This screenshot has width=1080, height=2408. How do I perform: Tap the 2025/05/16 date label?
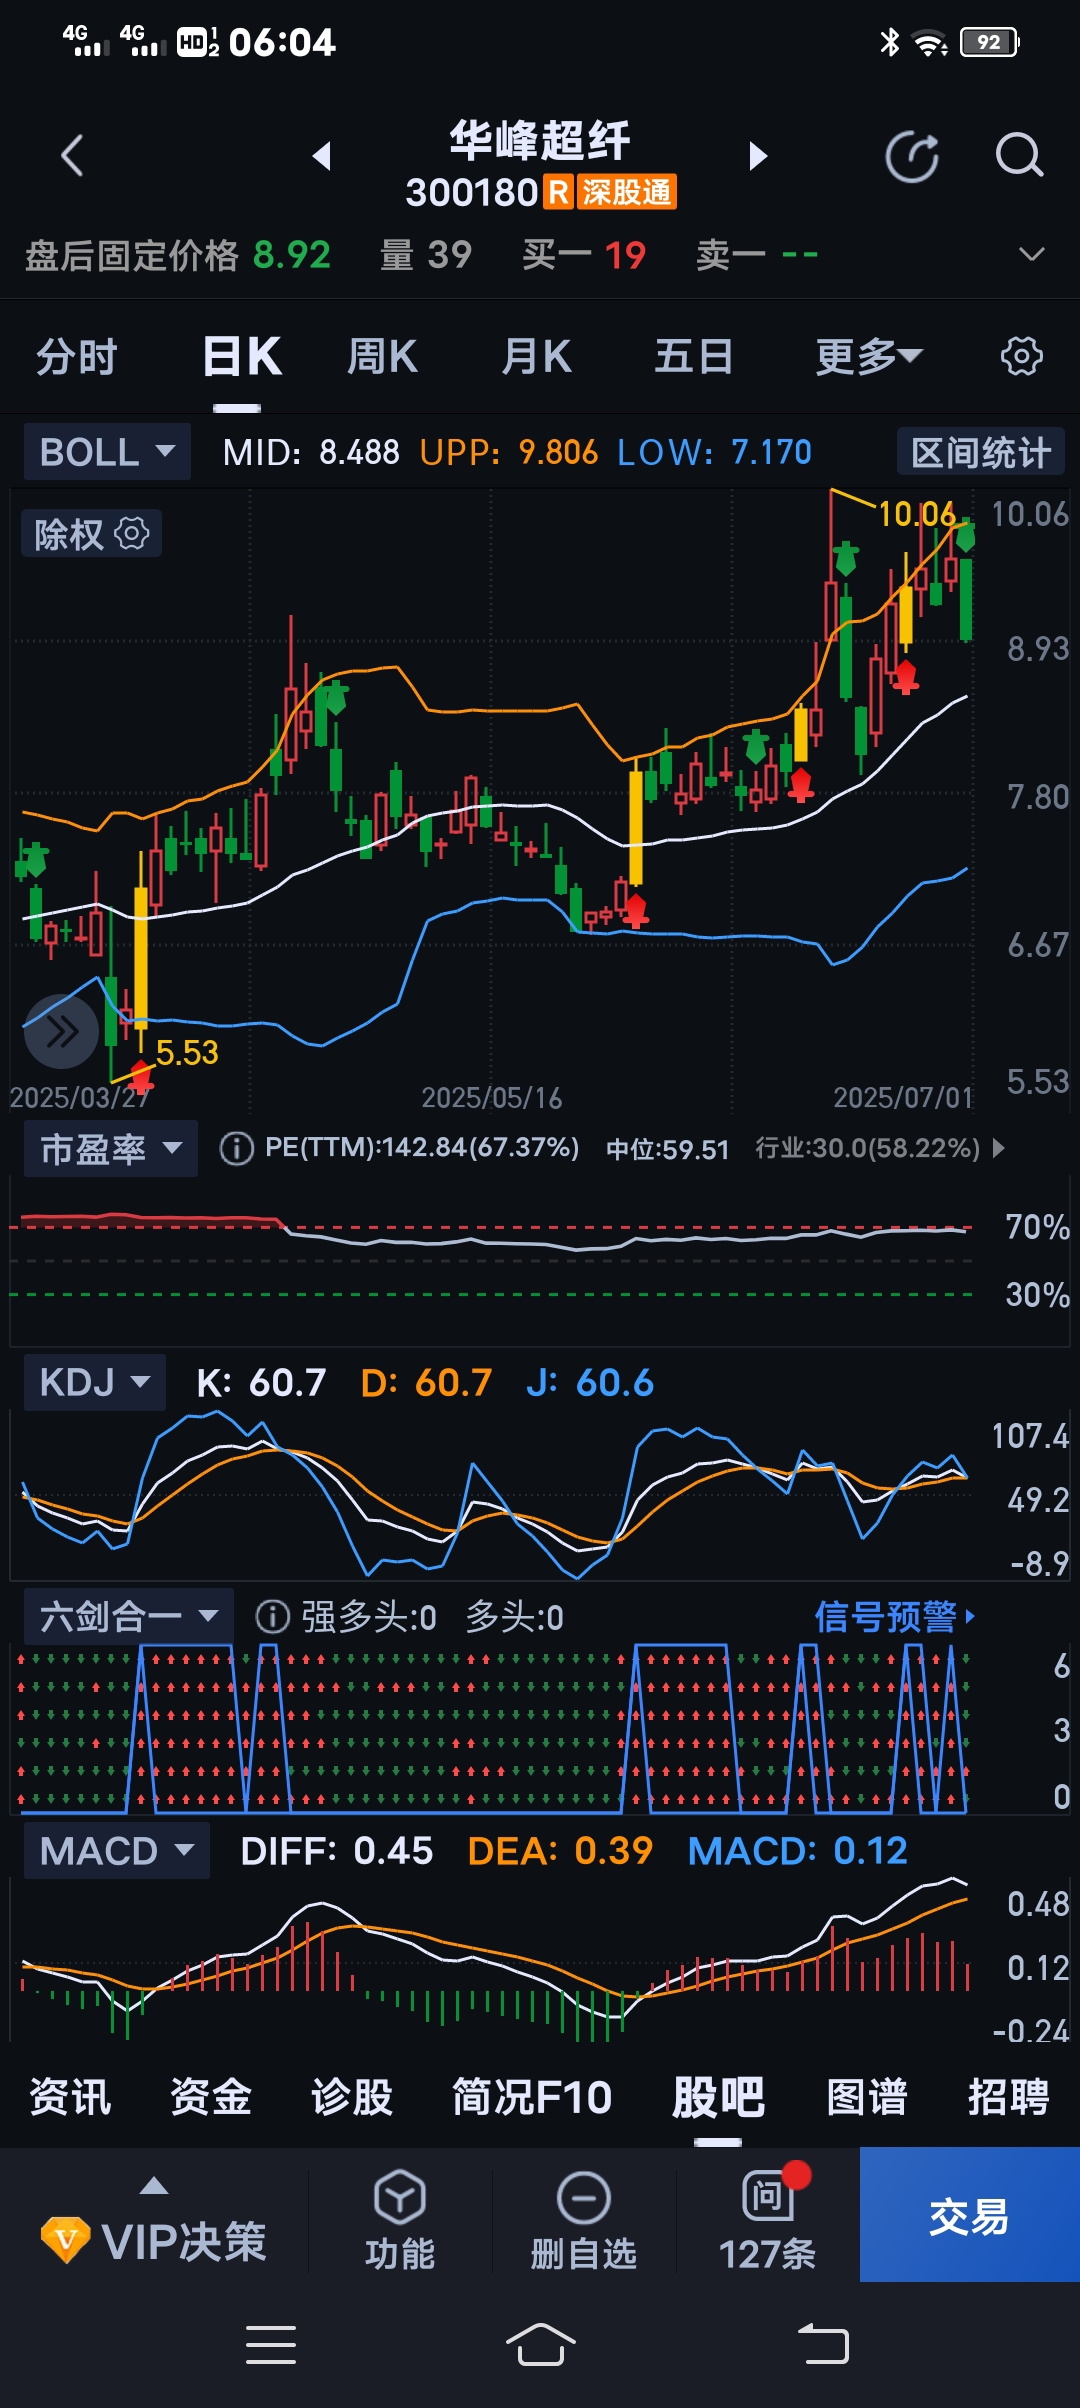[492, 1098]
